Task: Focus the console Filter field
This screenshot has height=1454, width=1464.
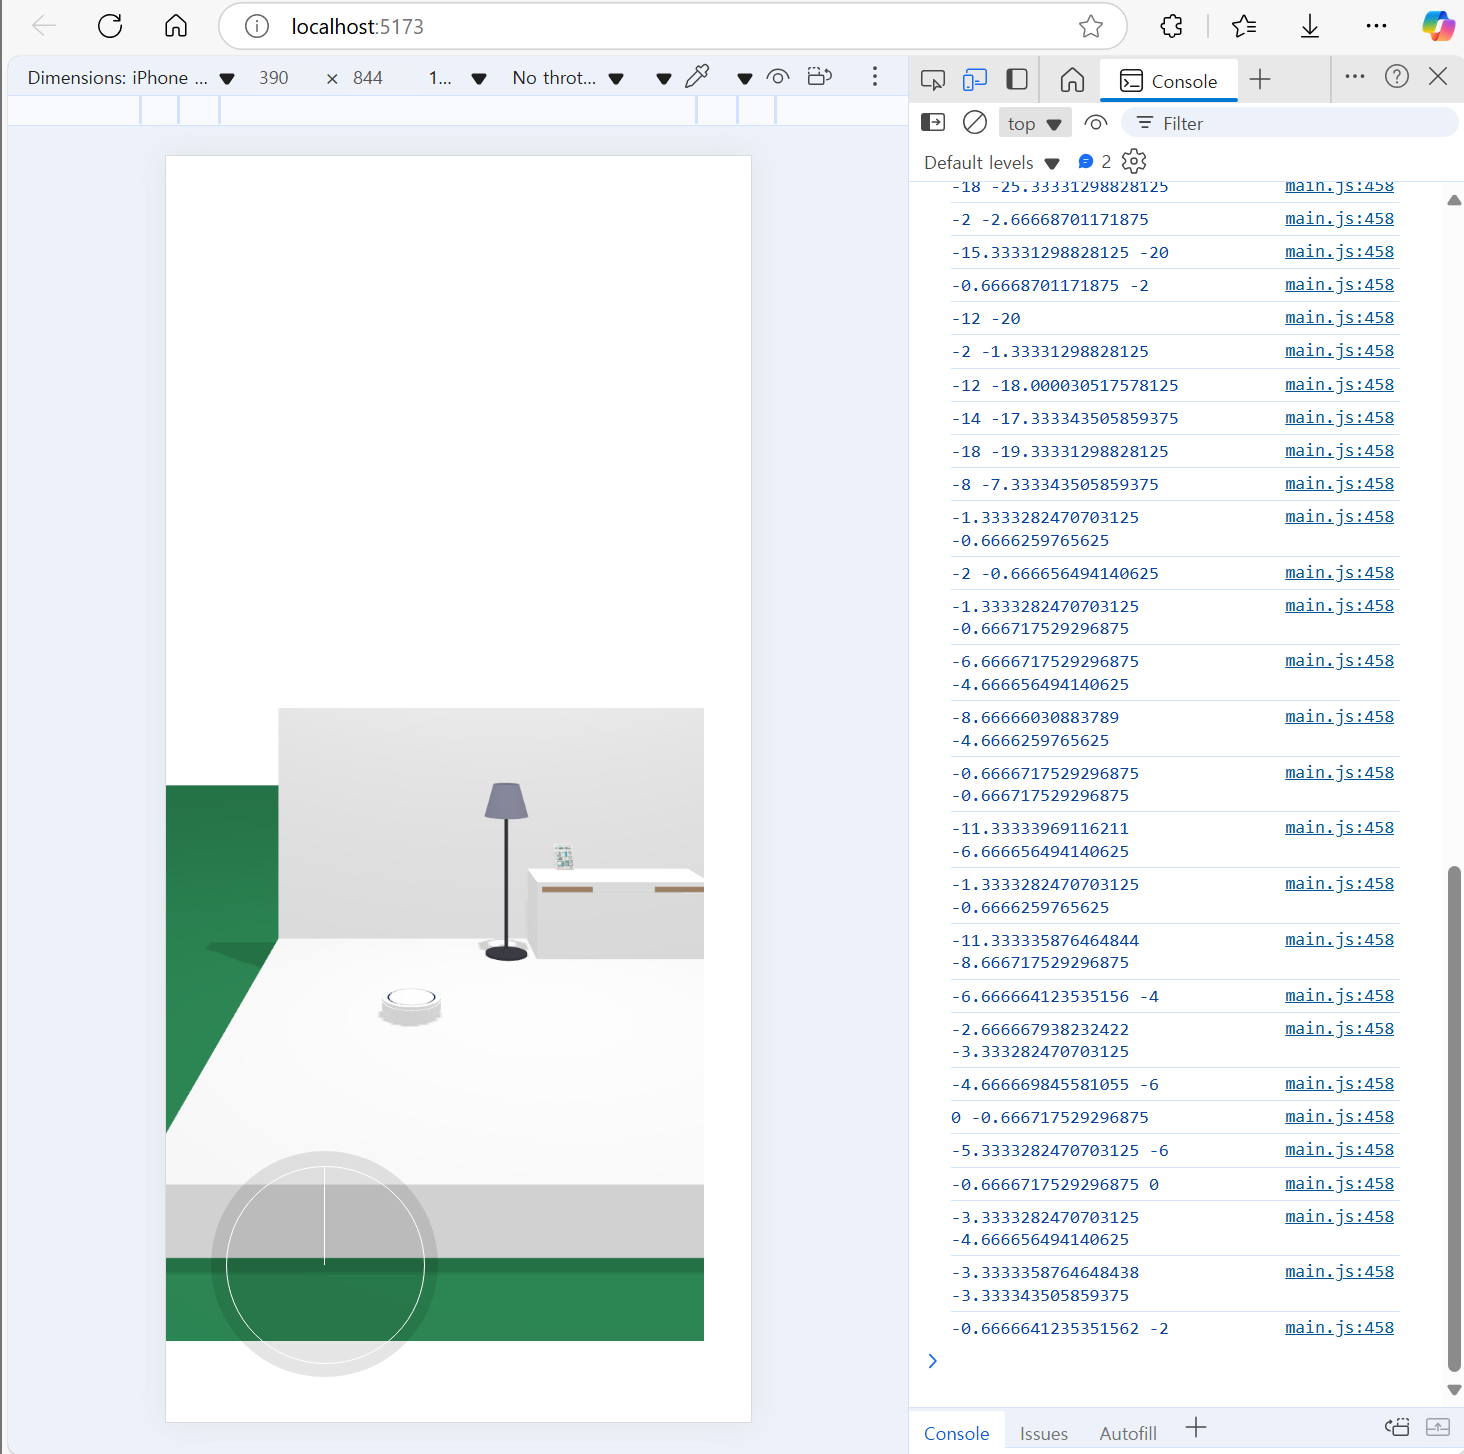Action: point(1290,123)
